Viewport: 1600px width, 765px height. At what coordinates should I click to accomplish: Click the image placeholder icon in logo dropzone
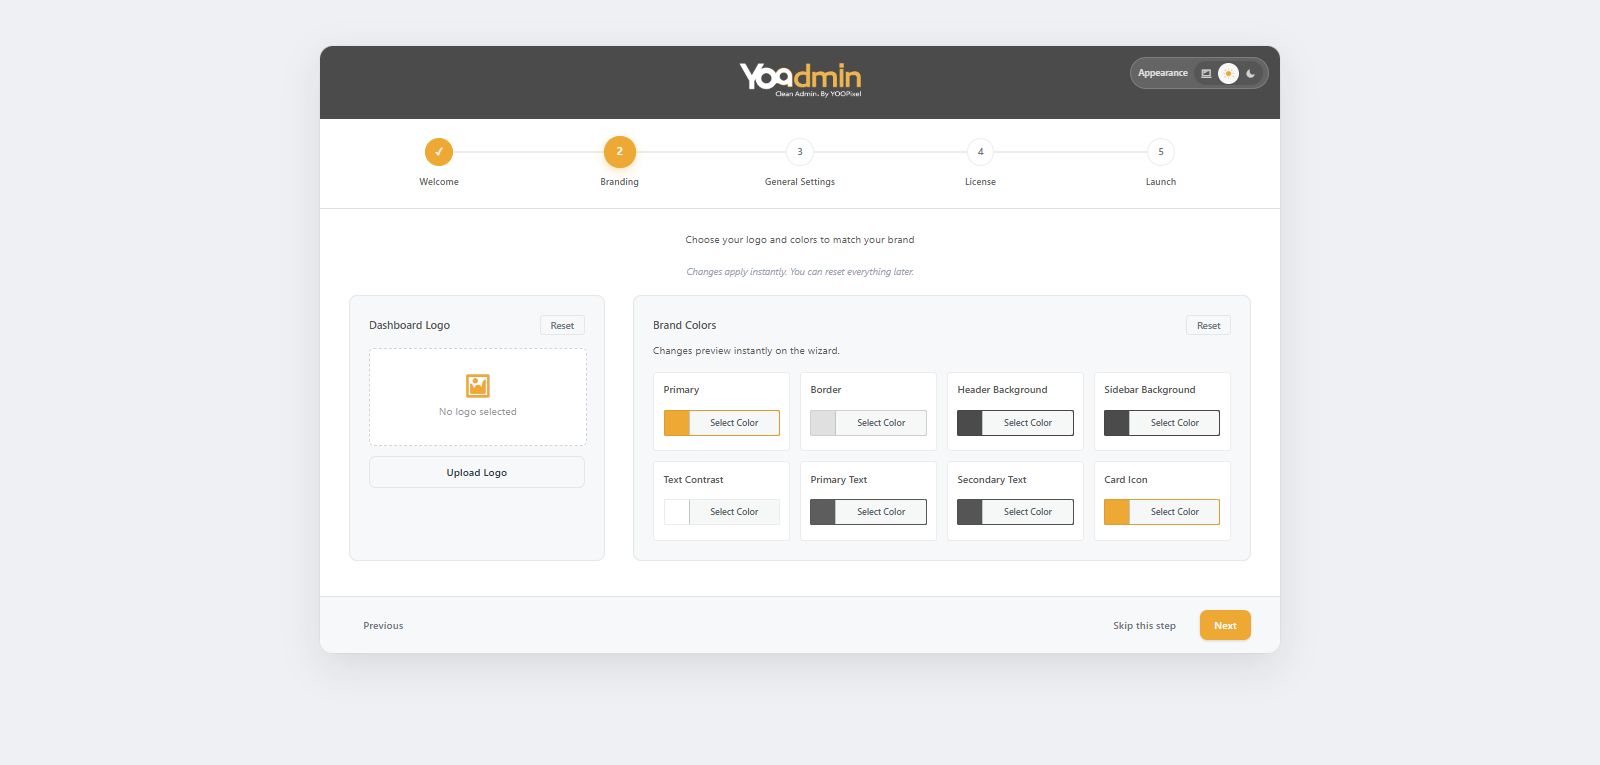478,385
